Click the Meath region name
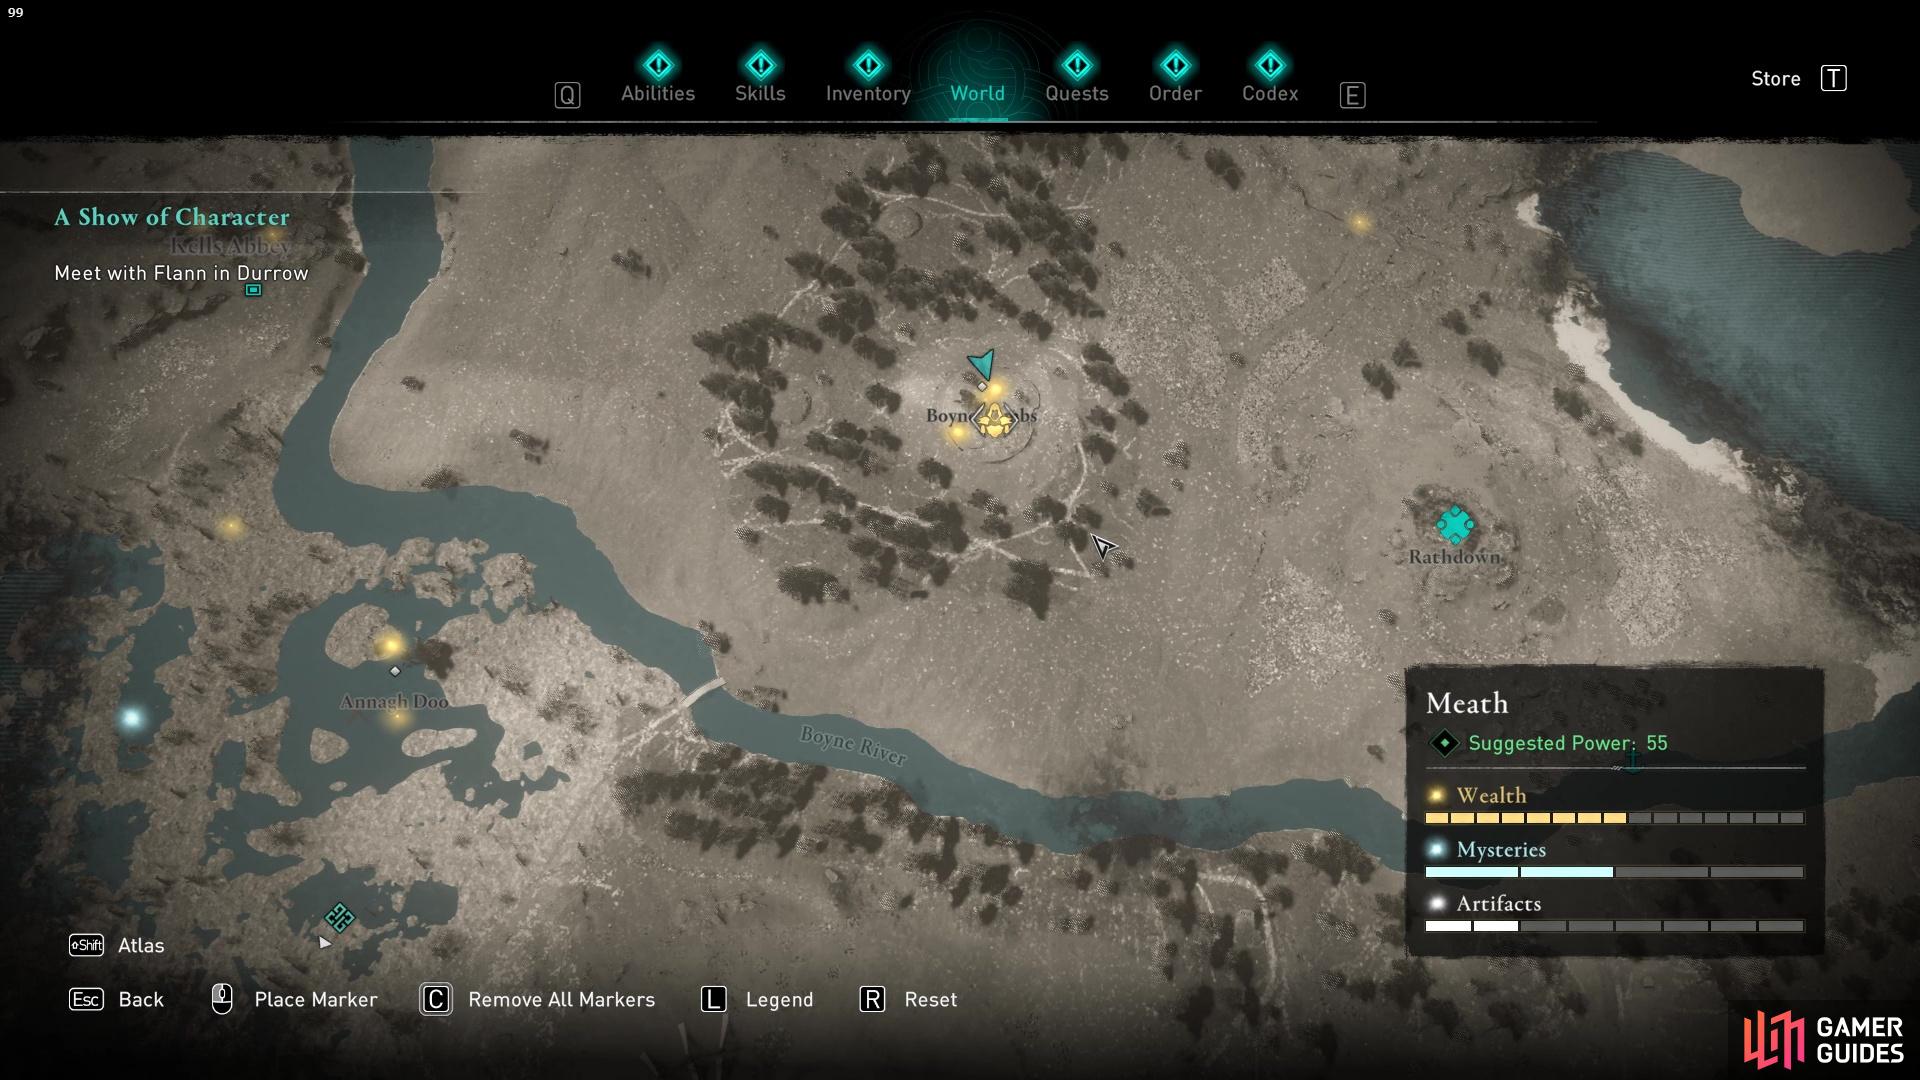1920x1080 pixels. coord(1466,703)
